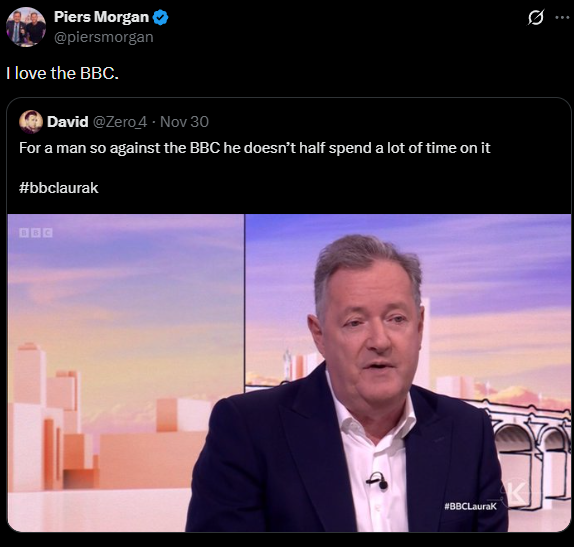This screenshot has width=574, height=547.
Task: Click the quoted text 'For a man so against the BBC'
Action: pos(120,148)
